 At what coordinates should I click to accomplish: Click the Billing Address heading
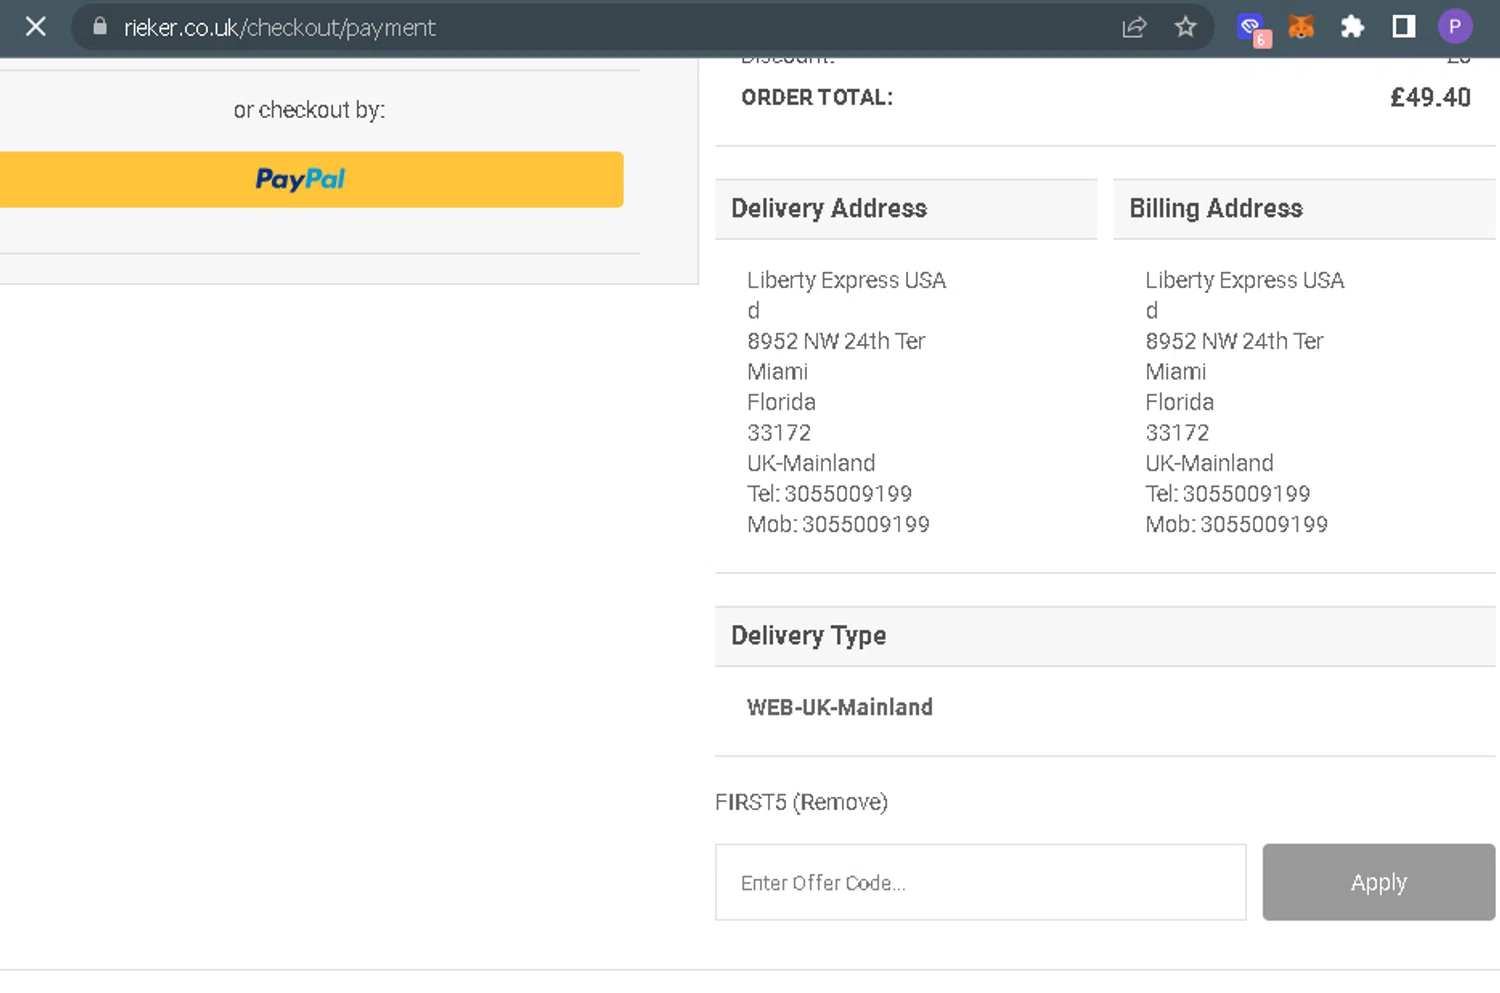1216,208
